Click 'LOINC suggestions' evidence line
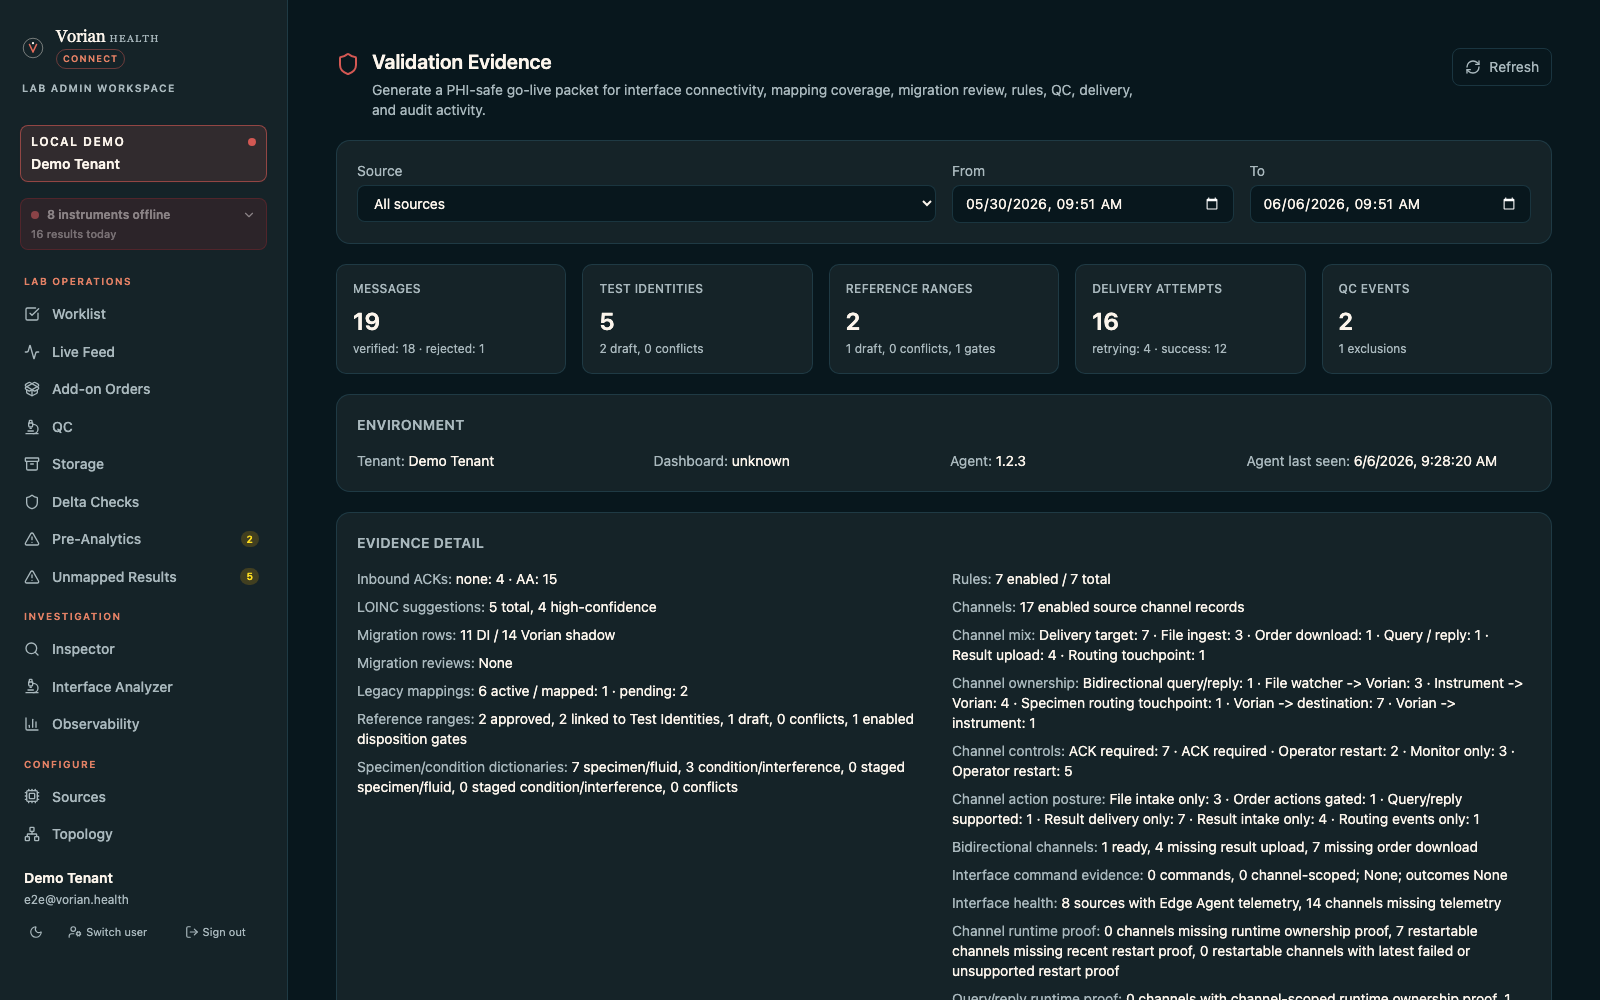Image resolution: width=1600 pixels, height=1000 pixels. point(507,607)
